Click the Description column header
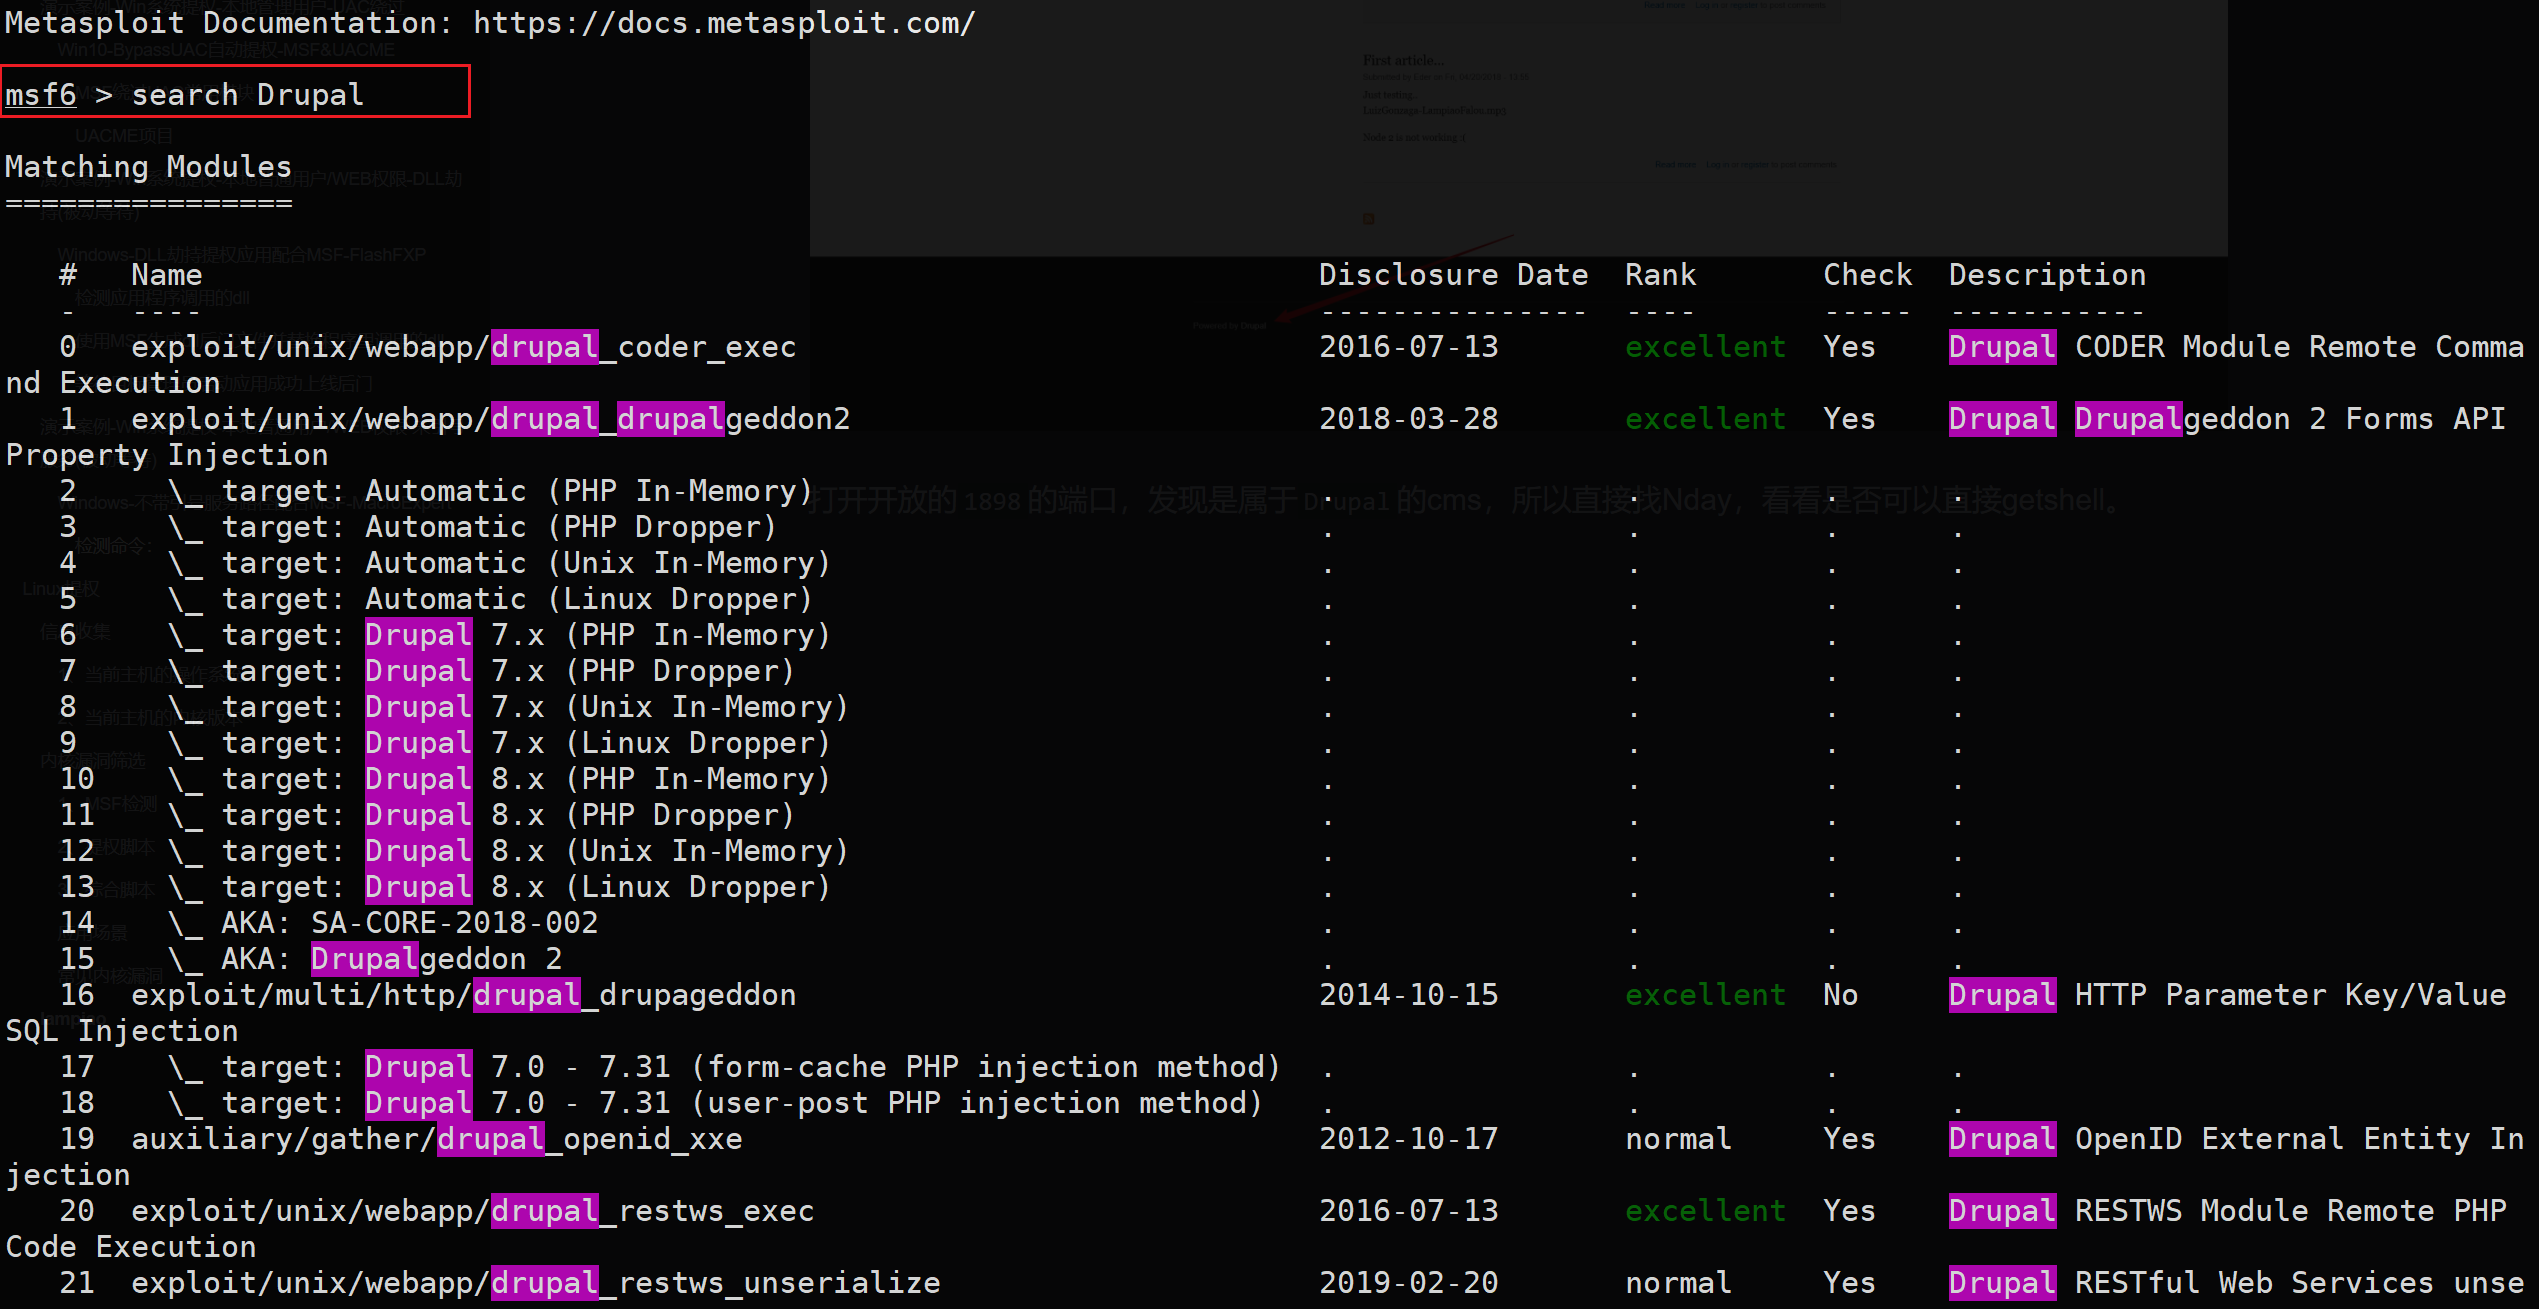The image size is (2539, 1309). tap(2046, 275)
